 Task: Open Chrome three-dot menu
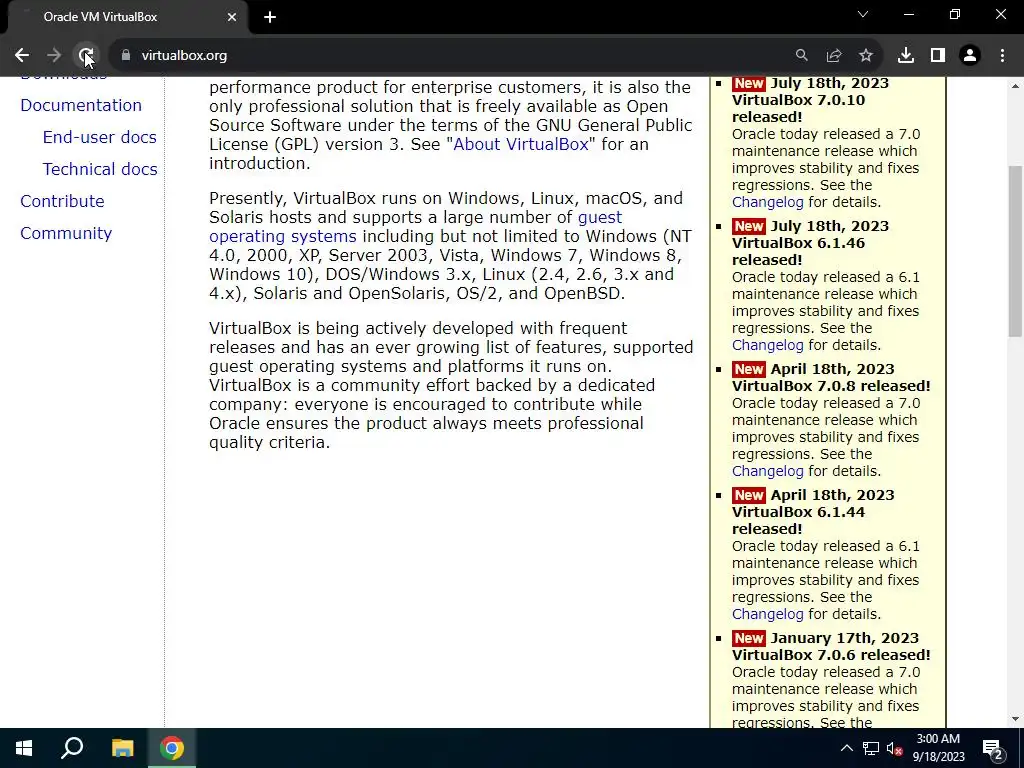(1002, 56)
